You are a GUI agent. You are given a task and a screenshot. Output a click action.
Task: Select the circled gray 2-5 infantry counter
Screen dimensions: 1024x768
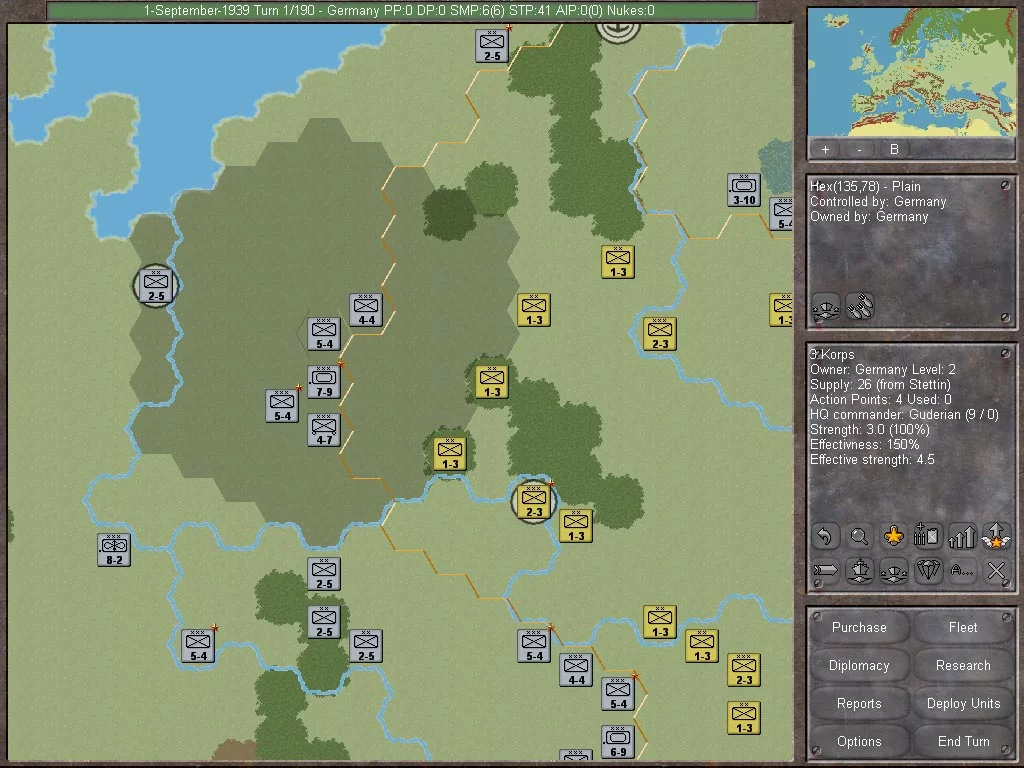(x=156, y=286)
